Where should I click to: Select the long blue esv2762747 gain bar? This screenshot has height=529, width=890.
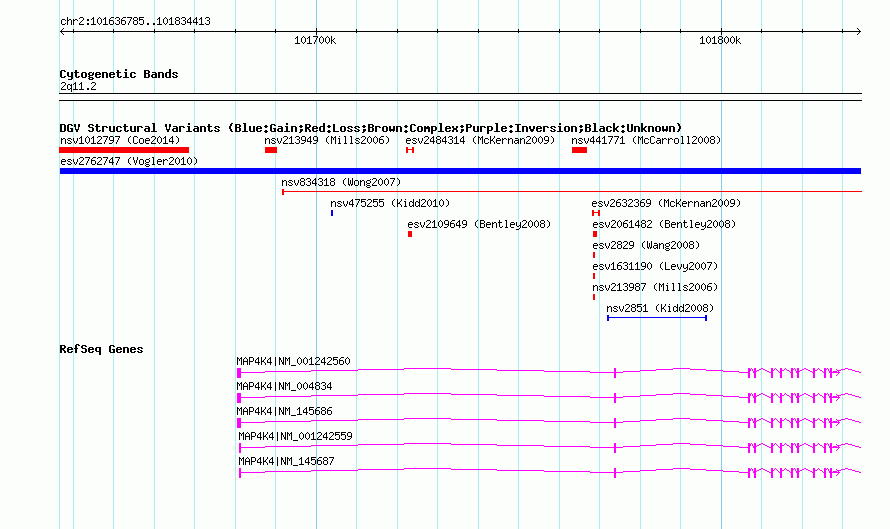coord(460,171)
